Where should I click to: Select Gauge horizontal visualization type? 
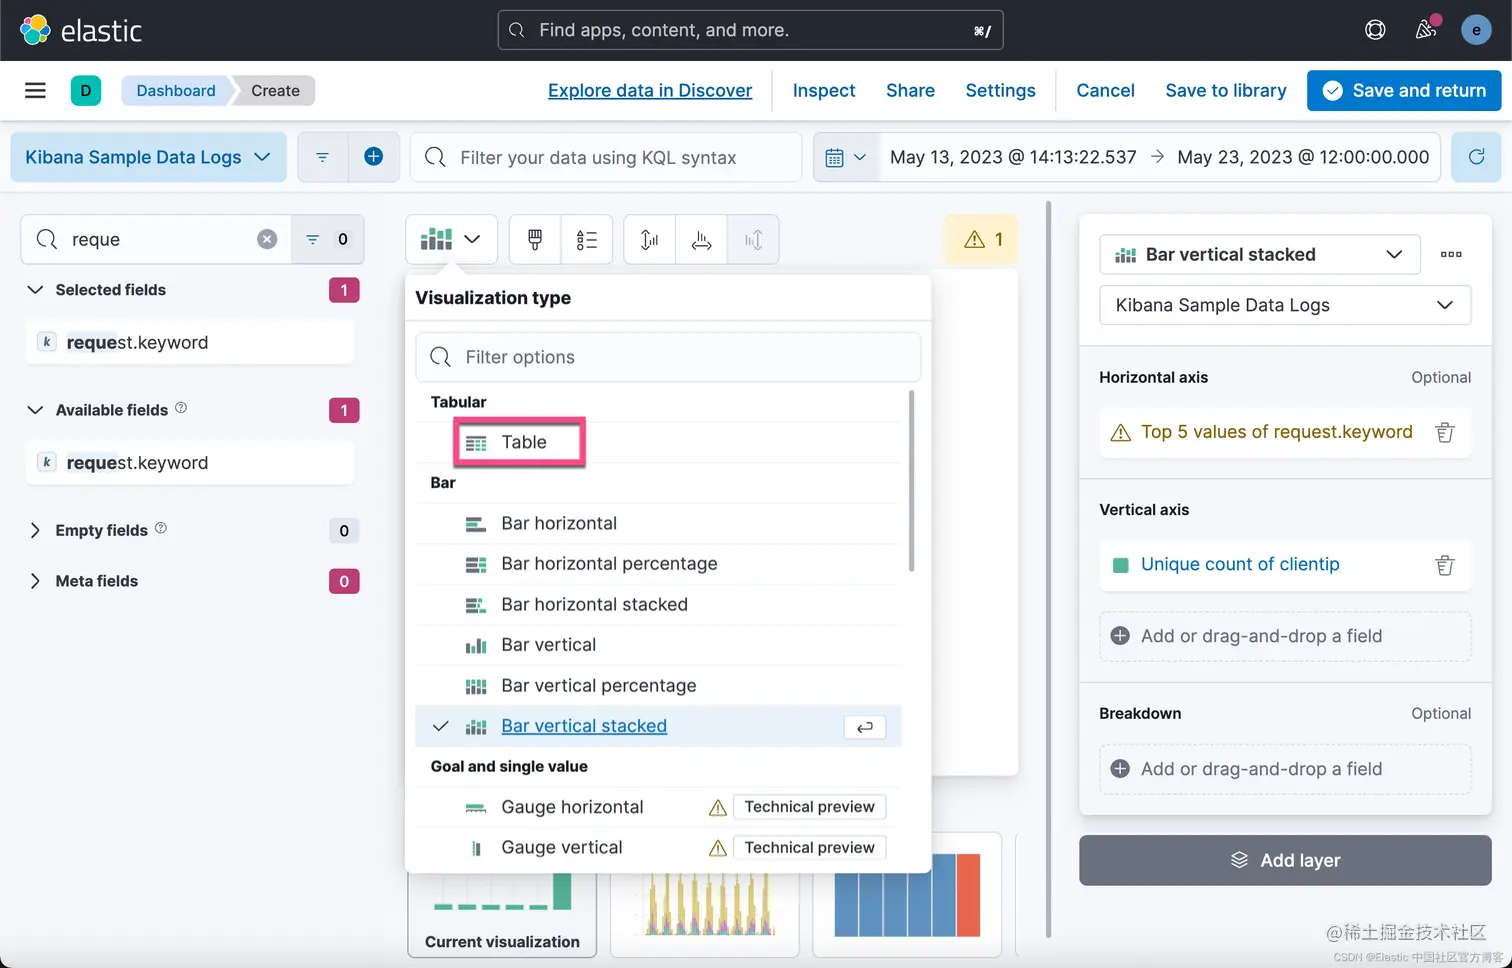(659, 807)
